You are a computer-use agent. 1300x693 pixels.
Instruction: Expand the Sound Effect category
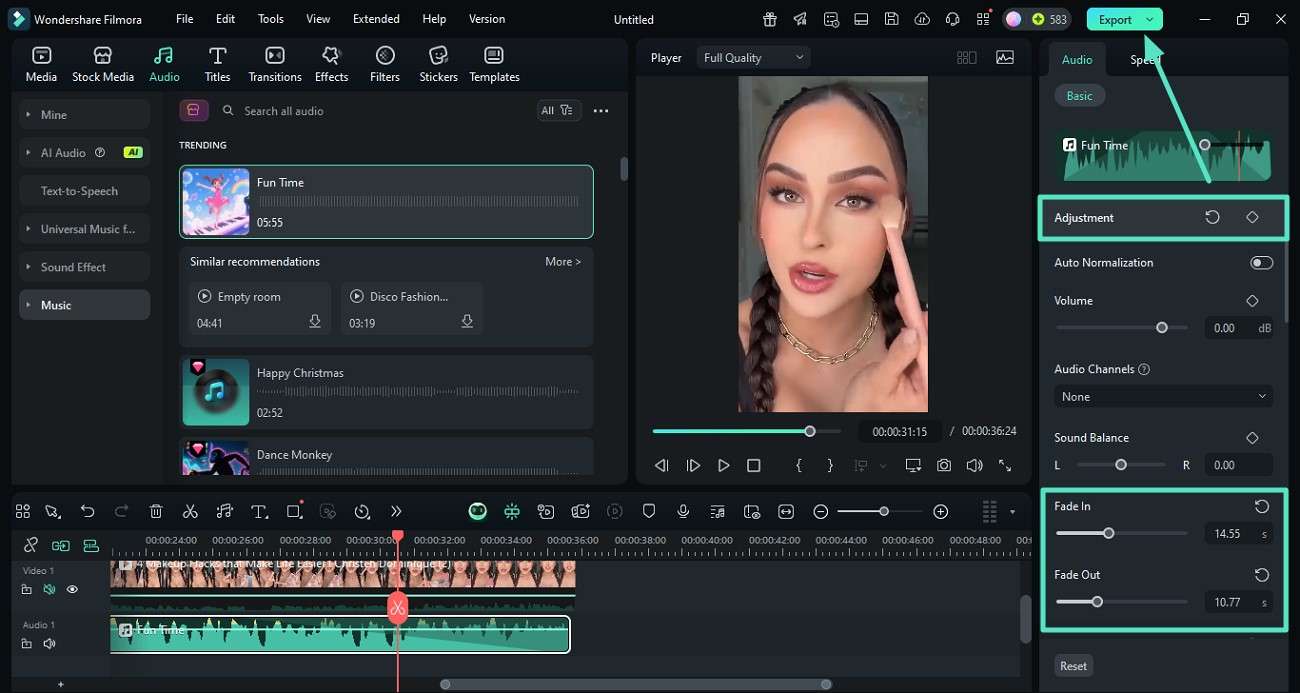click(x=85, y=267)
